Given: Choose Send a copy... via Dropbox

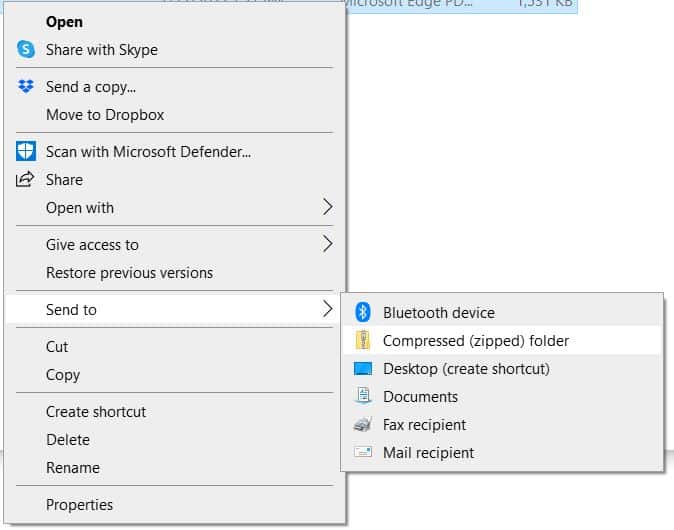Looking at the screenshot, I should tap(175, 87).
